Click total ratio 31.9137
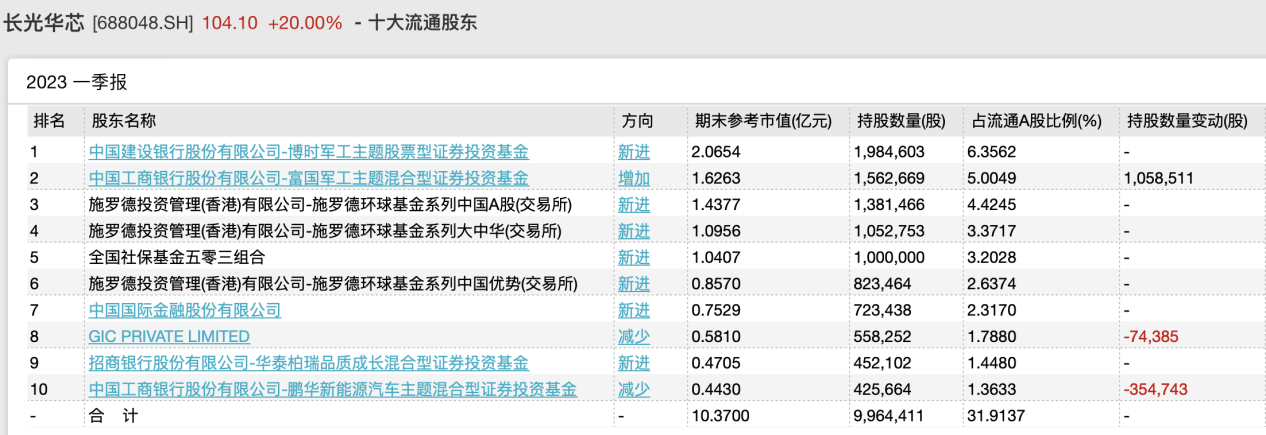Image resolution: width=1266 pixels, height=435 pixels. (998, 415)
